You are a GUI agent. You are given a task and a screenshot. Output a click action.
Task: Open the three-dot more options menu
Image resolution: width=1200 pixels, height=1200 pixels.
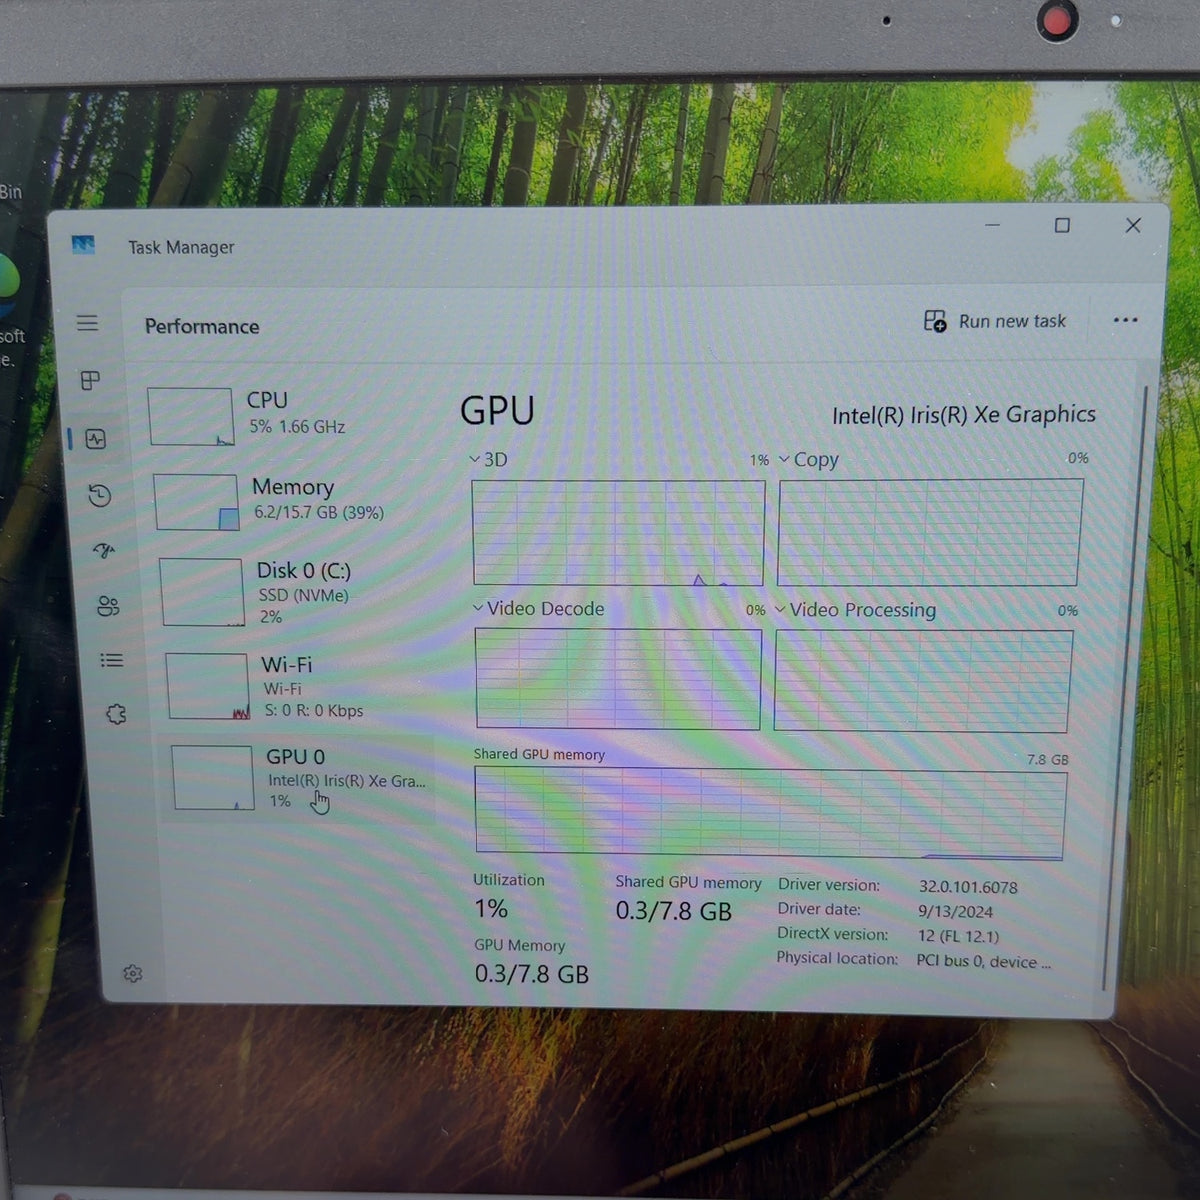pyautogui.click(x=1125, y=320)
